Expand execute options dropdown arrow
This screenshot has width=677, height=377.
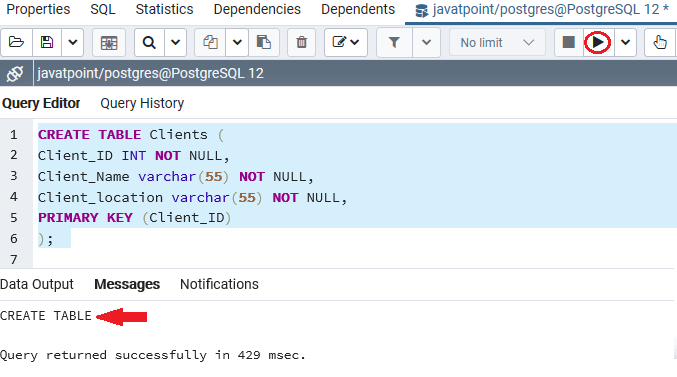coord(626,42)
